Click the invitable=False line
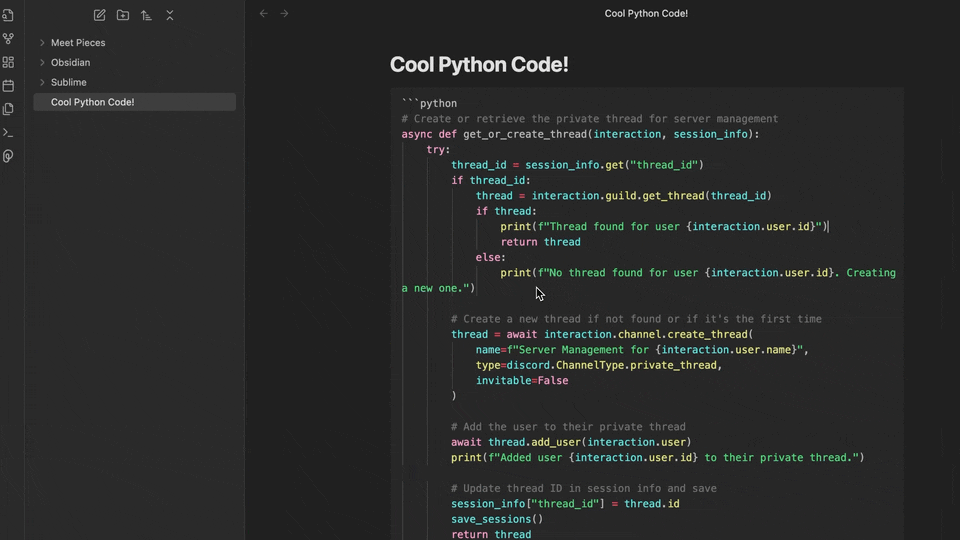This screenshot has width=960, height=540. click(x=522, y=381)
